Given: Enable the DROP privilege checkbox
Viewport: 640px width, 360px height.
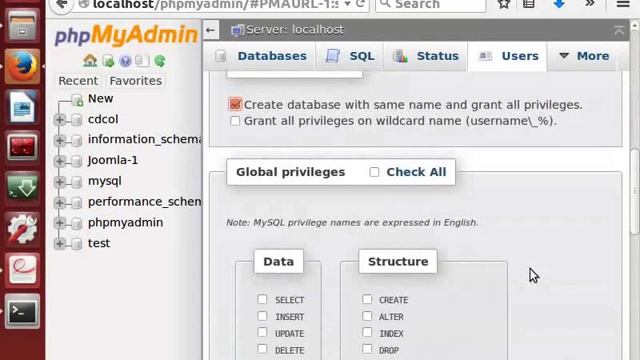Looking at the screenshot, I should tap(367, 349).
